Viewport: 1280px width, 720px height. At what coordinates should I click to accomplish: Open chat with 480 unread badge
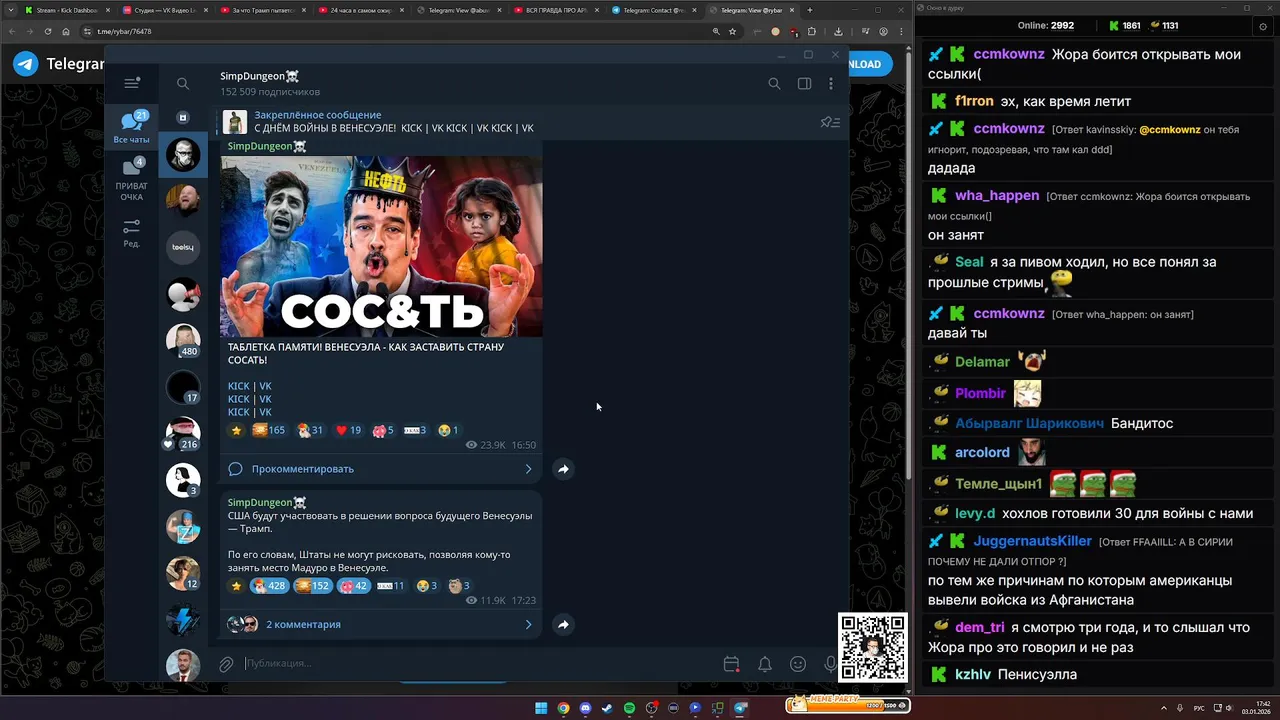coord(183,340)
